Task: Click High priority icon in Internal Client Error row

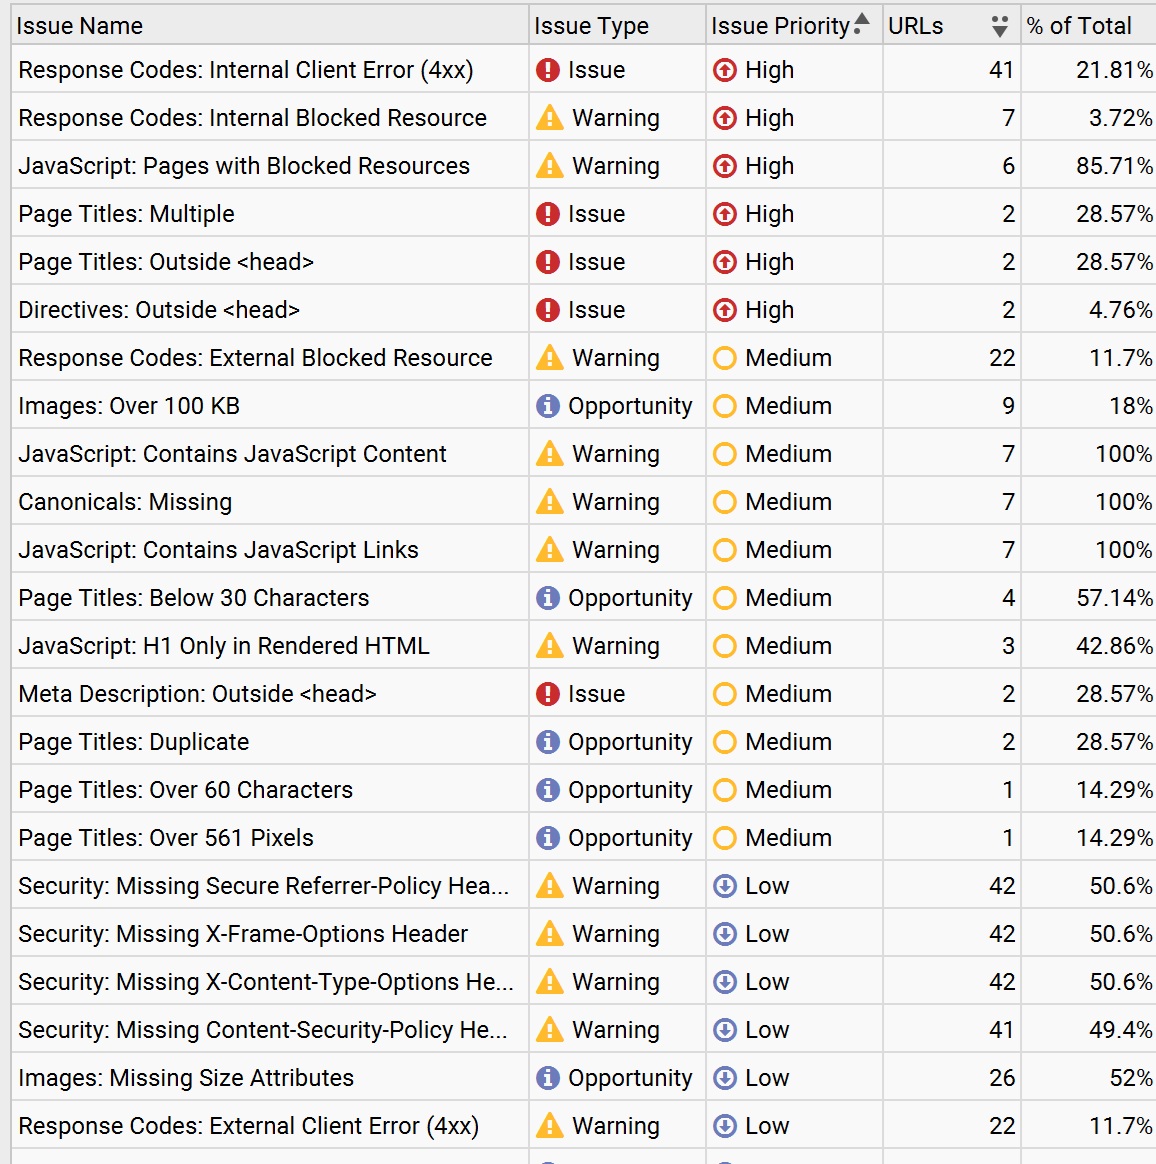Action: click(x=725, y=70)
